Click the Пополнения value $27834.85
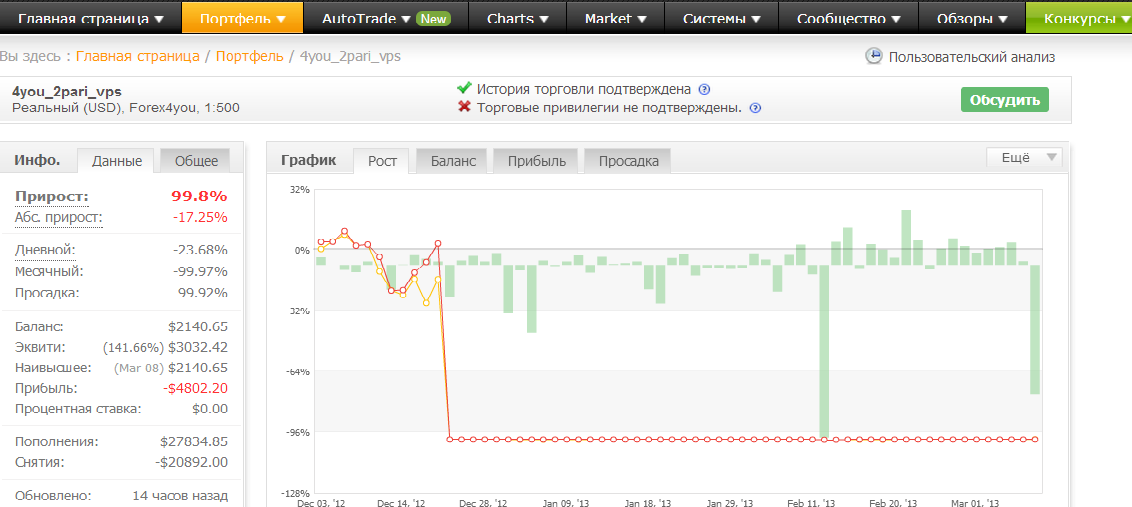The height and width of the screenshot is (507, 1132). point(194,441)
